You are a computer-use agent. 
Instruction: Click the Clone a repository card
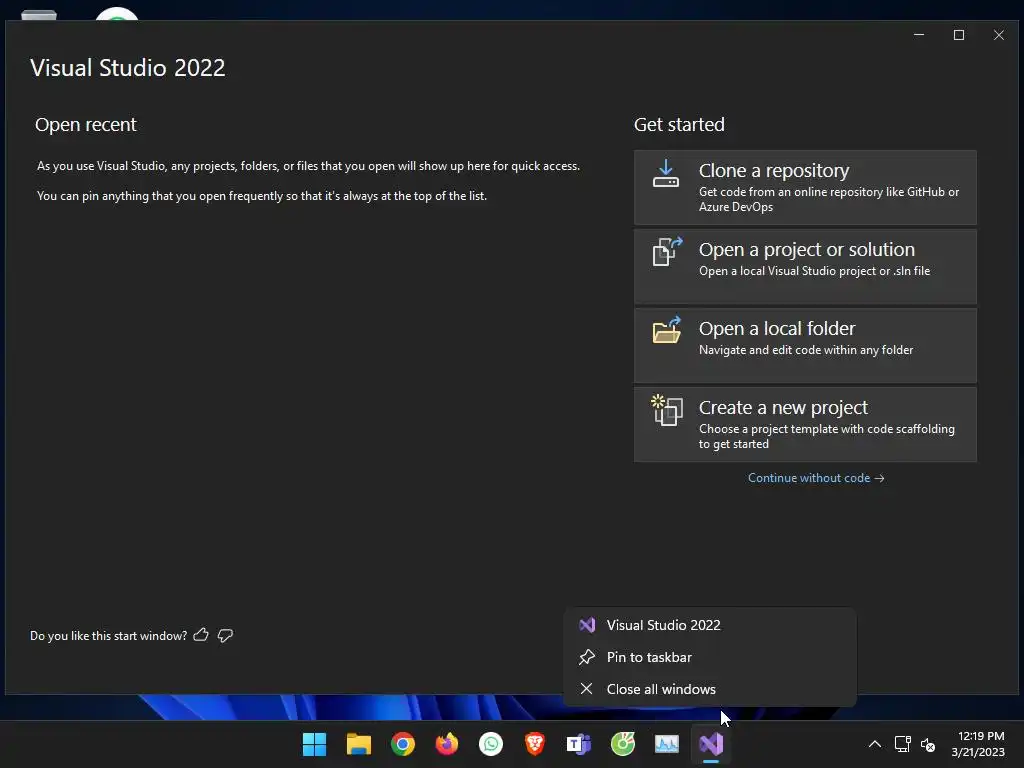805,187
